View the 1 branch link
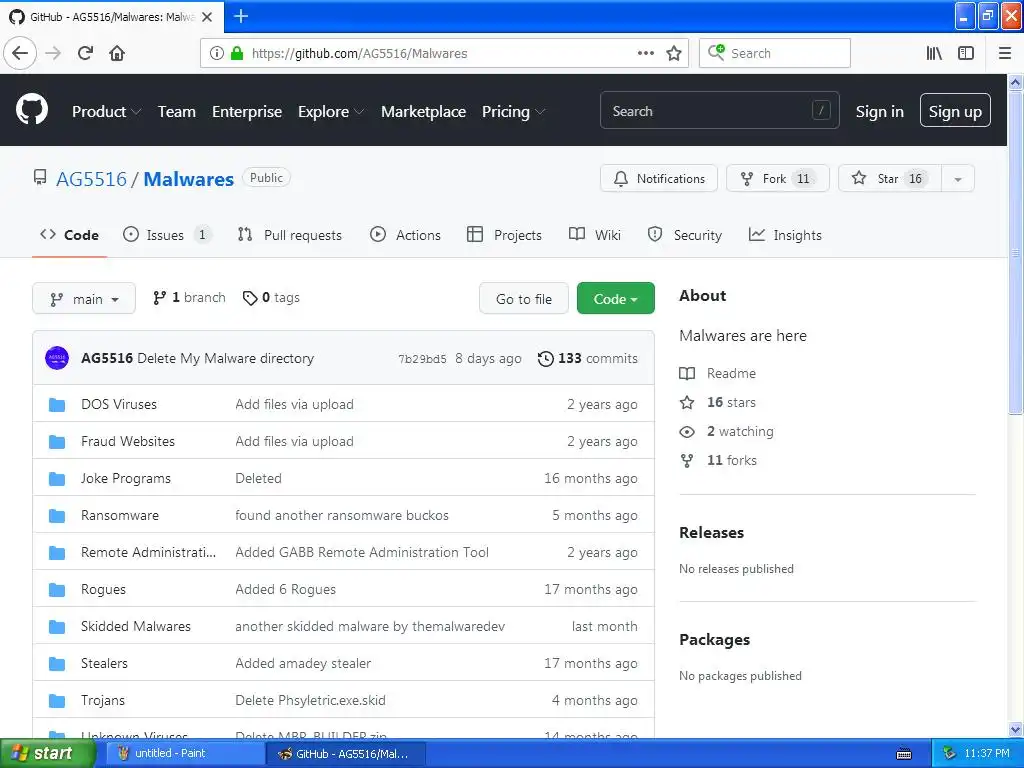The width and height of the screenshot is (1024, 768). pos(189,298)
